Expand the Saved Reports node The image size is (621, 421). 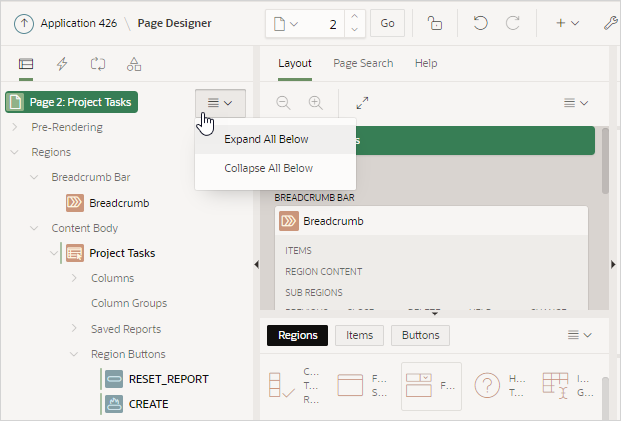(74, 328)
